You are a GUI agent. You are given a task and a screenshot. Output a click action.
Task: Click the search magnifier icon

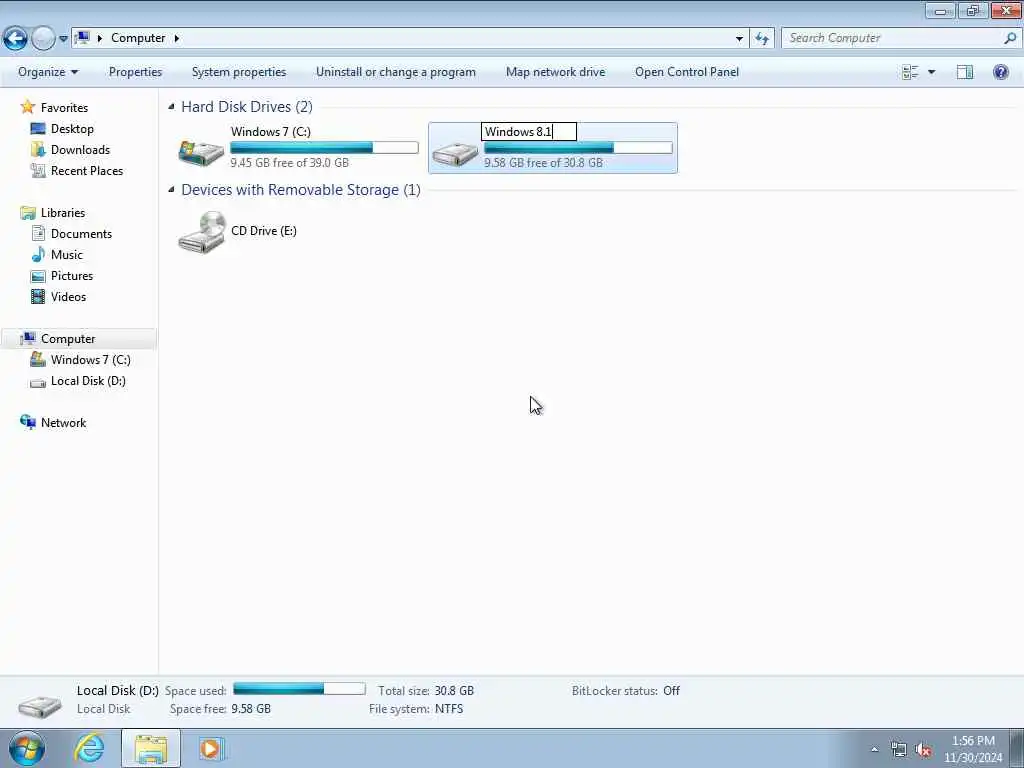(x=1010, y=38)
